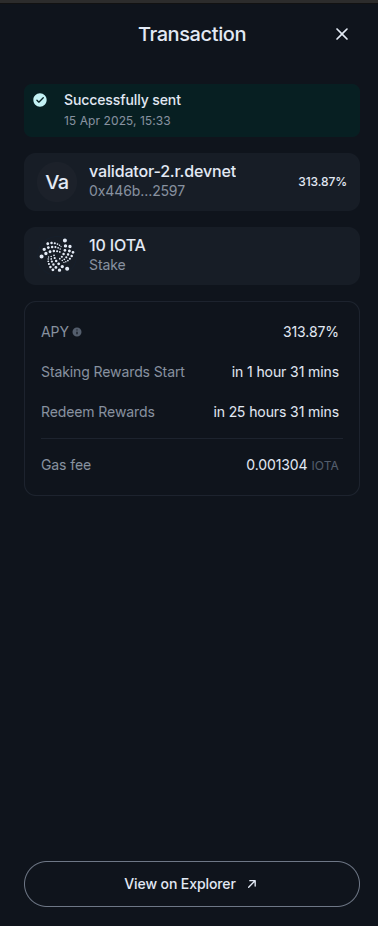Click the in 25 hours 31 mins value
The width and height of the screenshot is (378, 926).
276,412
